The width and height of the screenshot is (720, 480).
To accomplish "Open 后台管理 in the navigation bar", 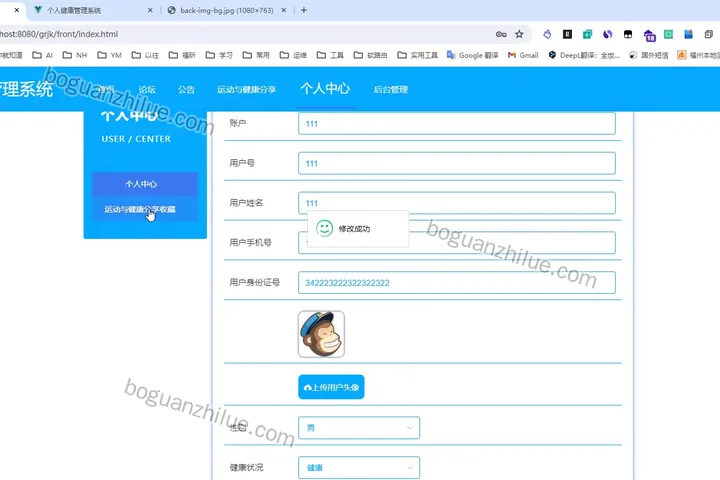I will pyautogui.click(x=391, y=90).
